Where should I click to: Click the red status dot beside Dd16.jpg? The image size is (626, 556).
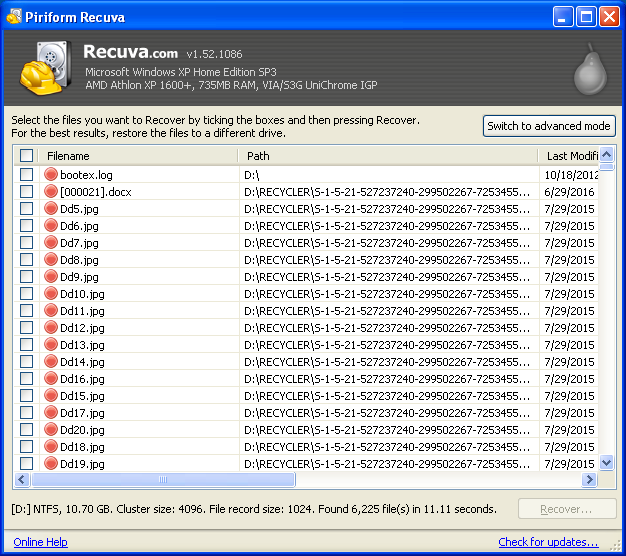click(51, 378)
